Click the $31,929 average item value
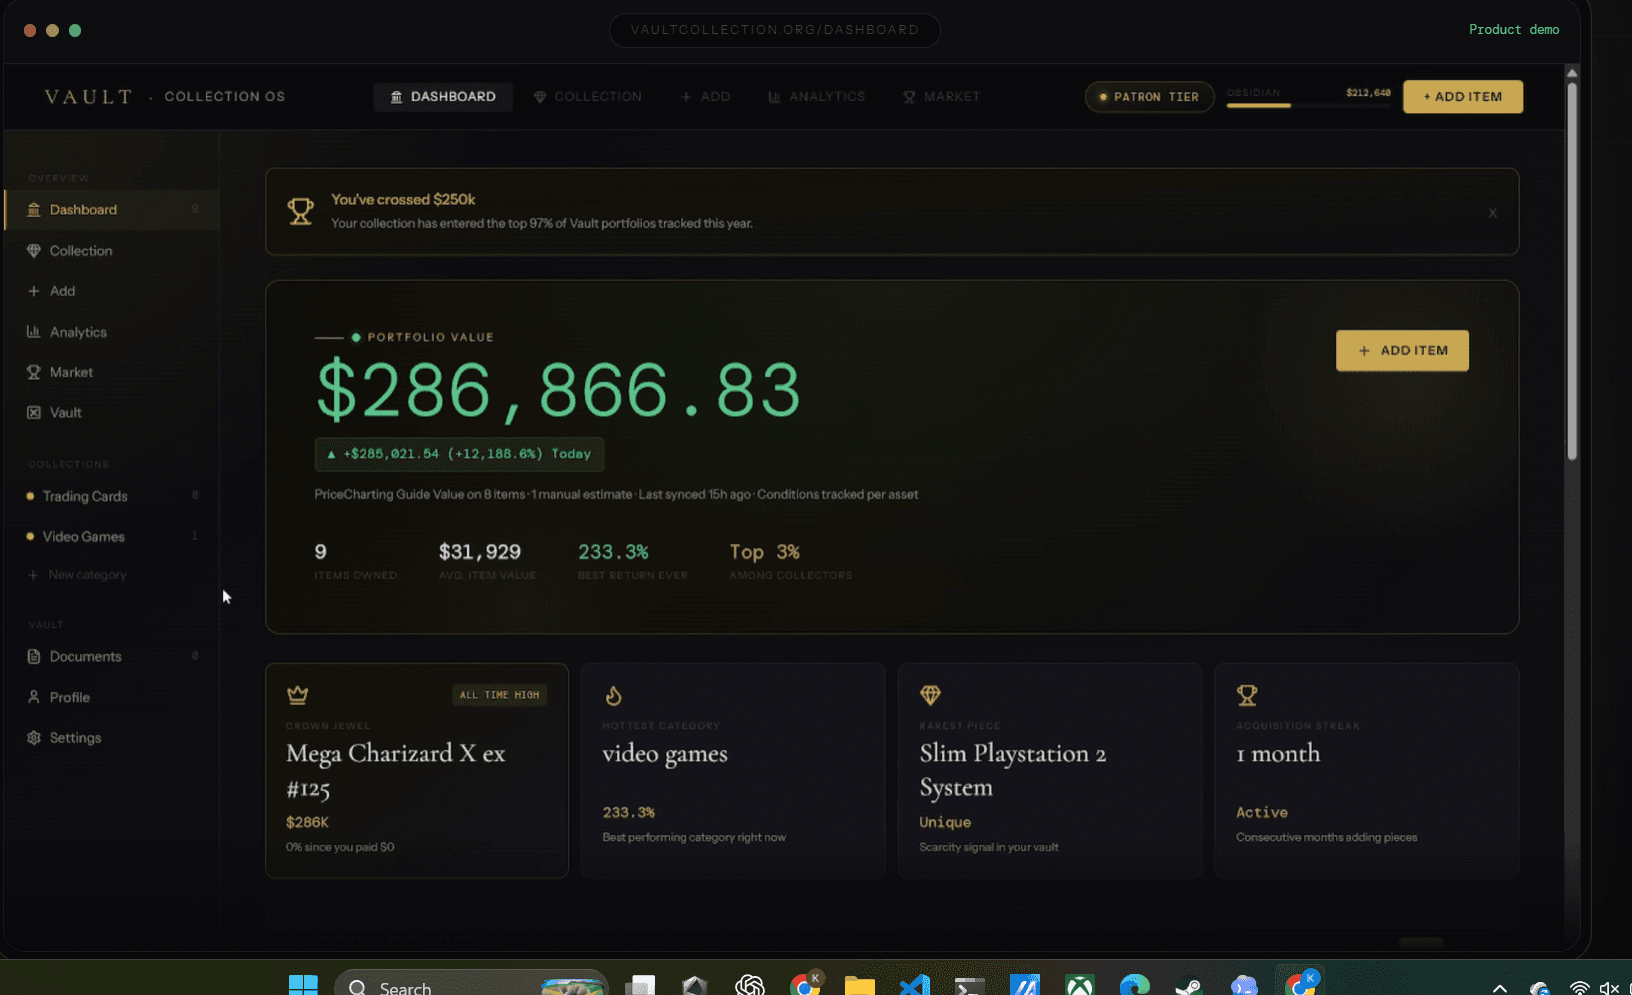 coord(487,562)
